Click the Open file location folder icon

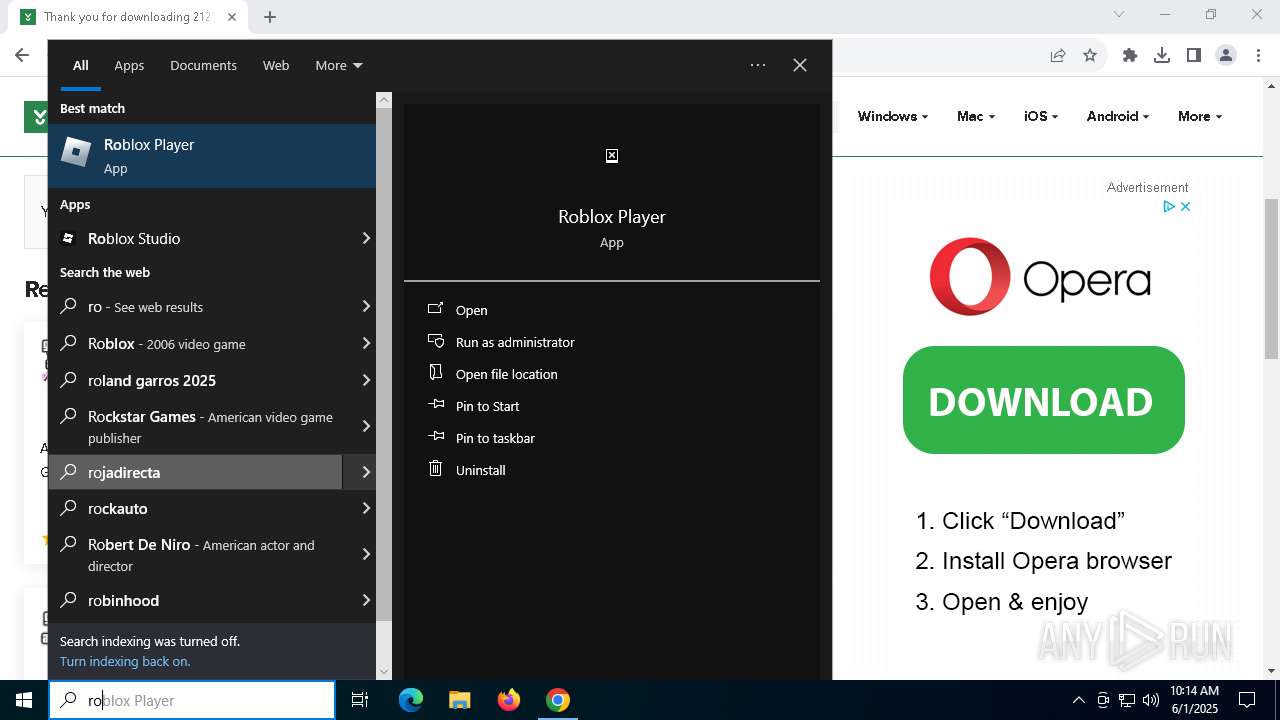point(435,373)
